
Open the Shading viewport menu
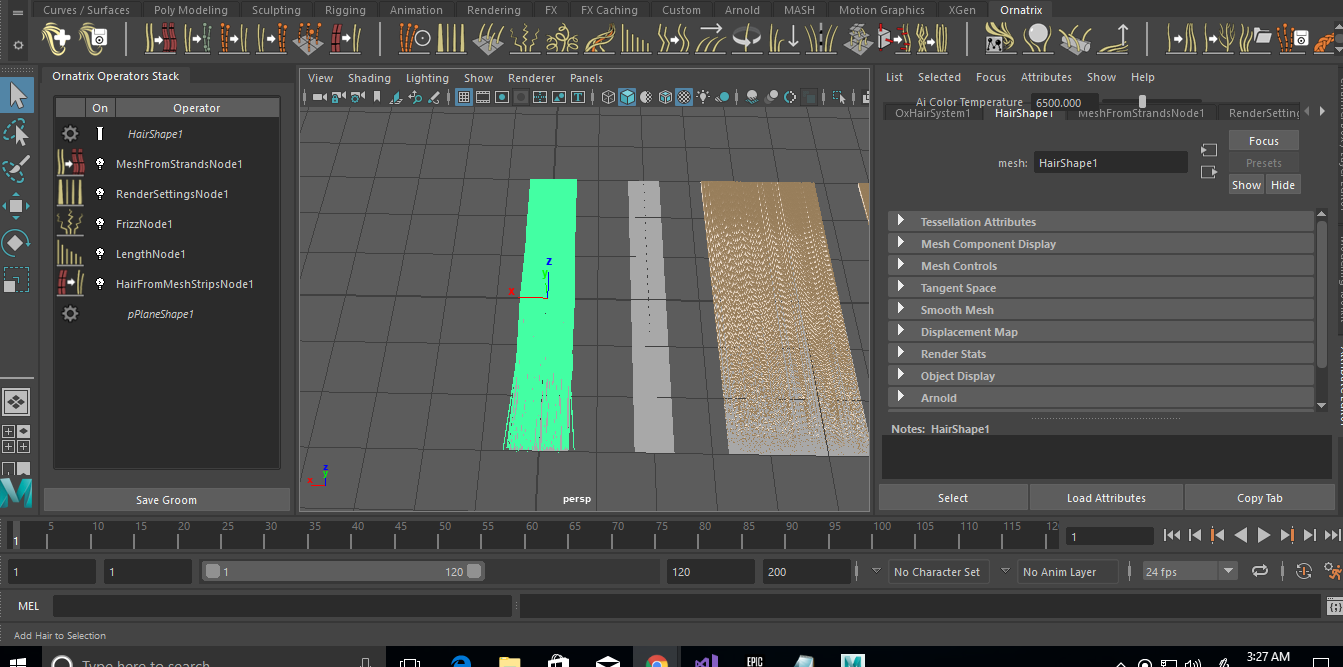[369, 78]
